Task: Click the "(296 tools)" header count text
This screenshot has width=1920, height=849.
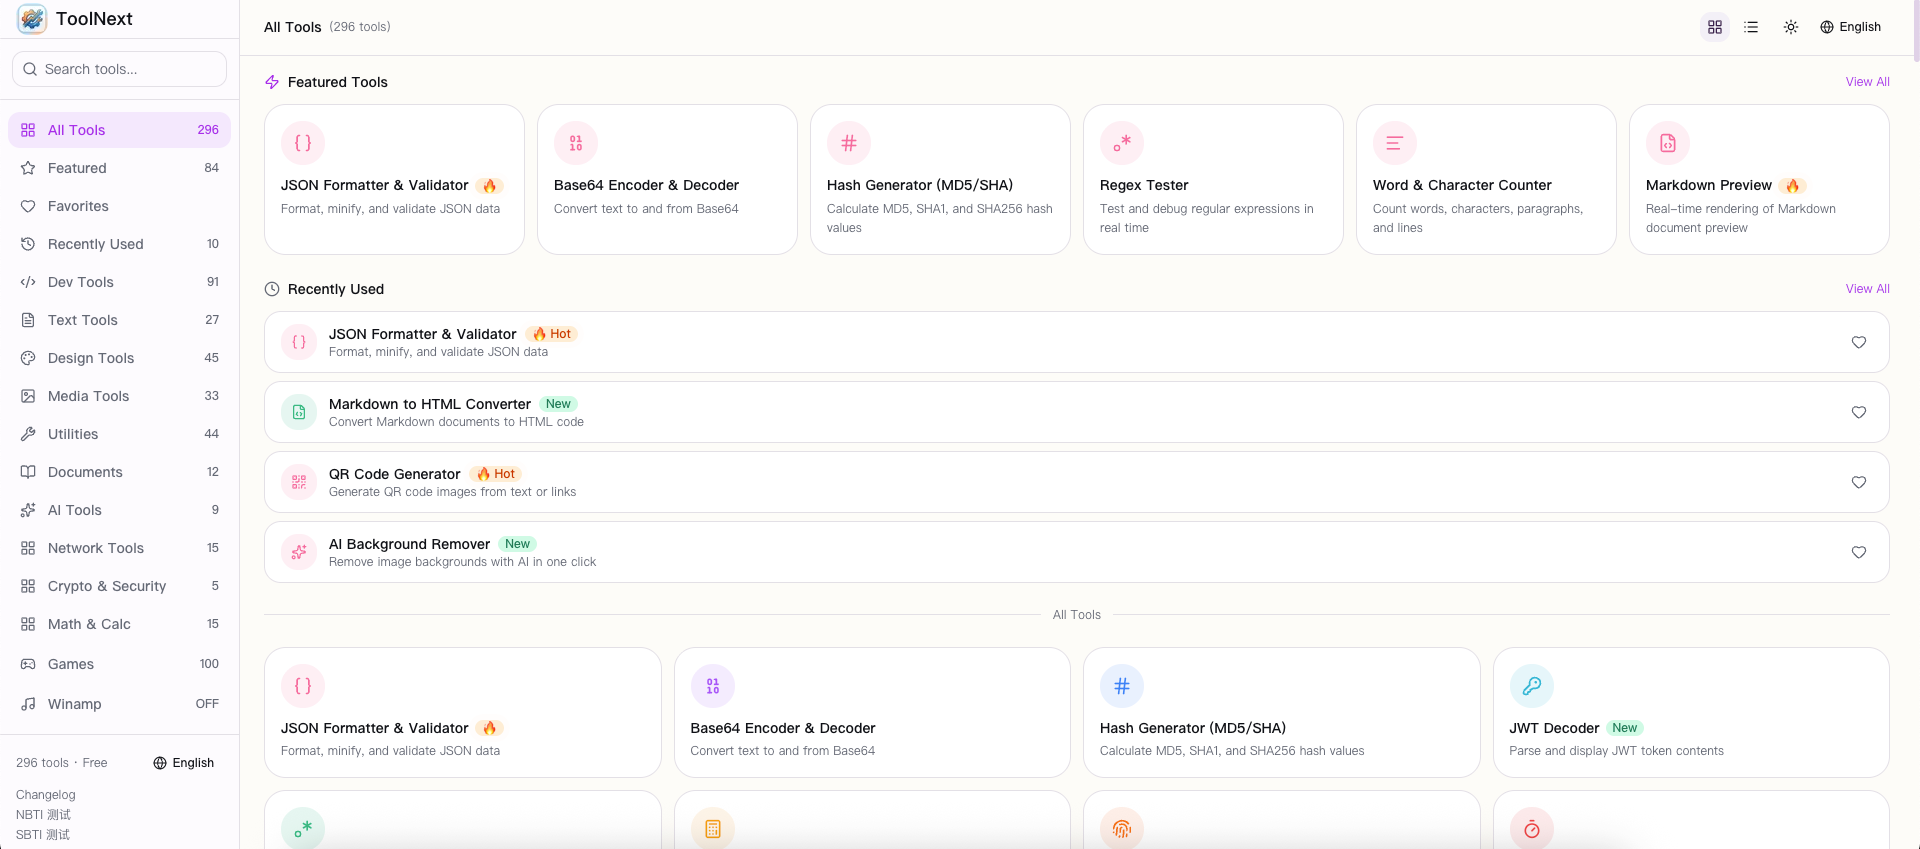Action: coord(360,27)
